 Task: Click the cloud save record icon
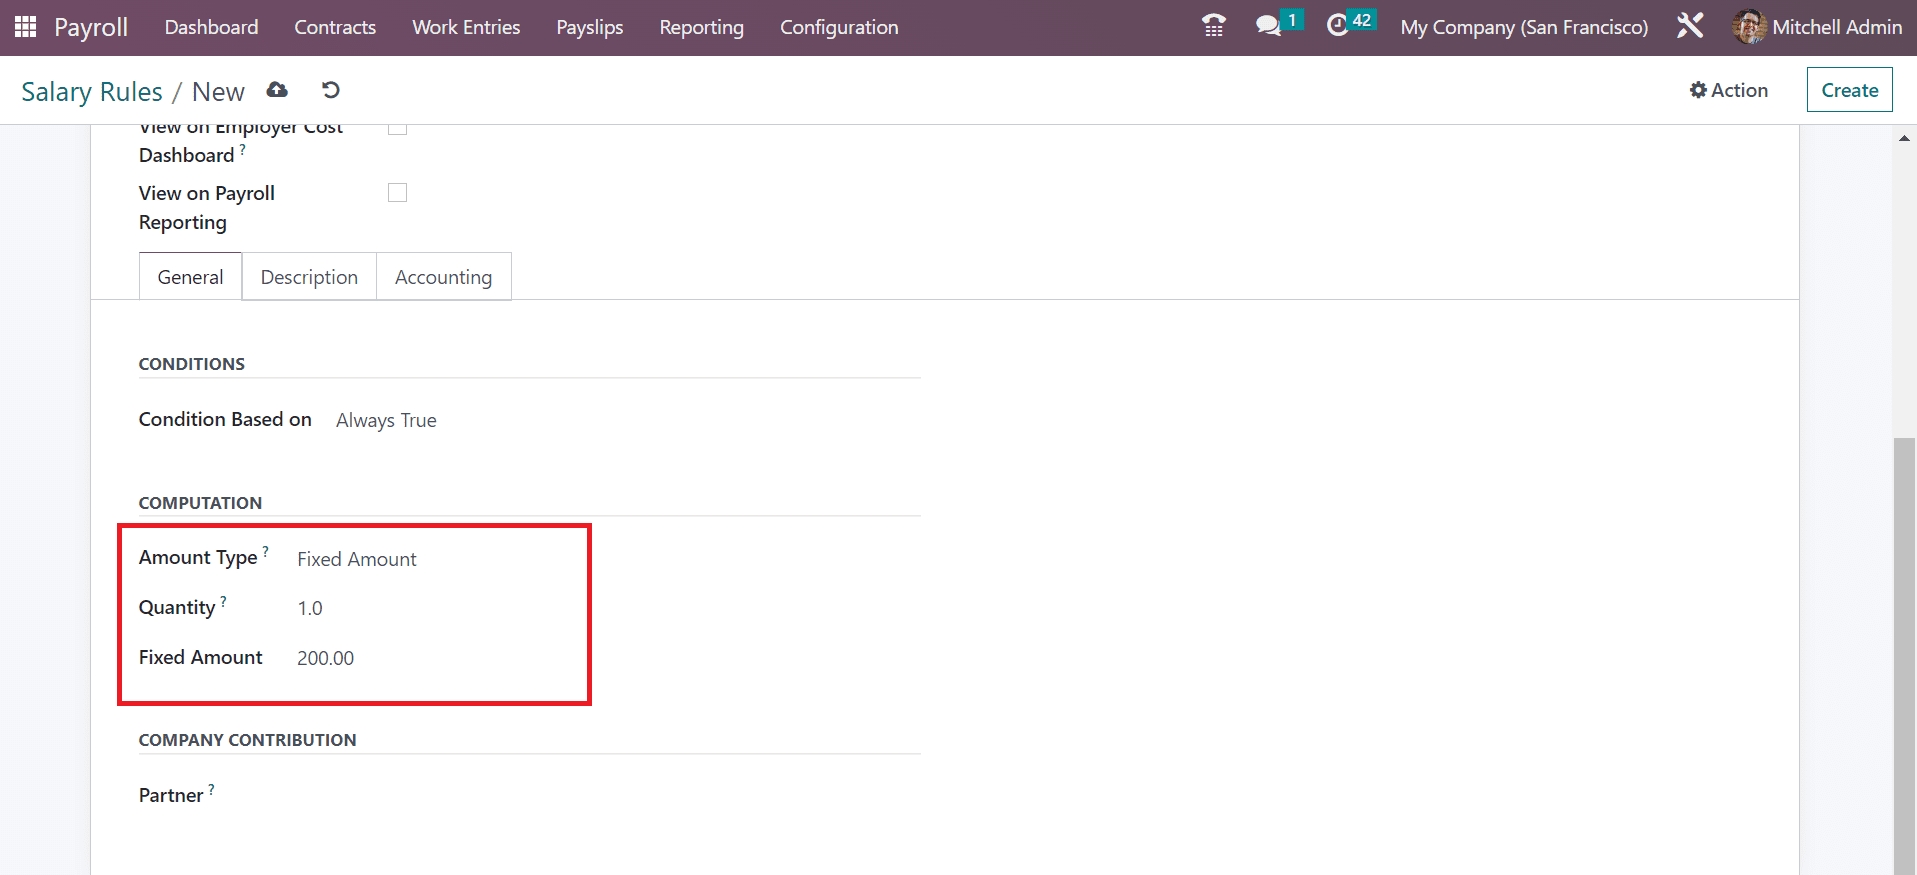(277, 90)
